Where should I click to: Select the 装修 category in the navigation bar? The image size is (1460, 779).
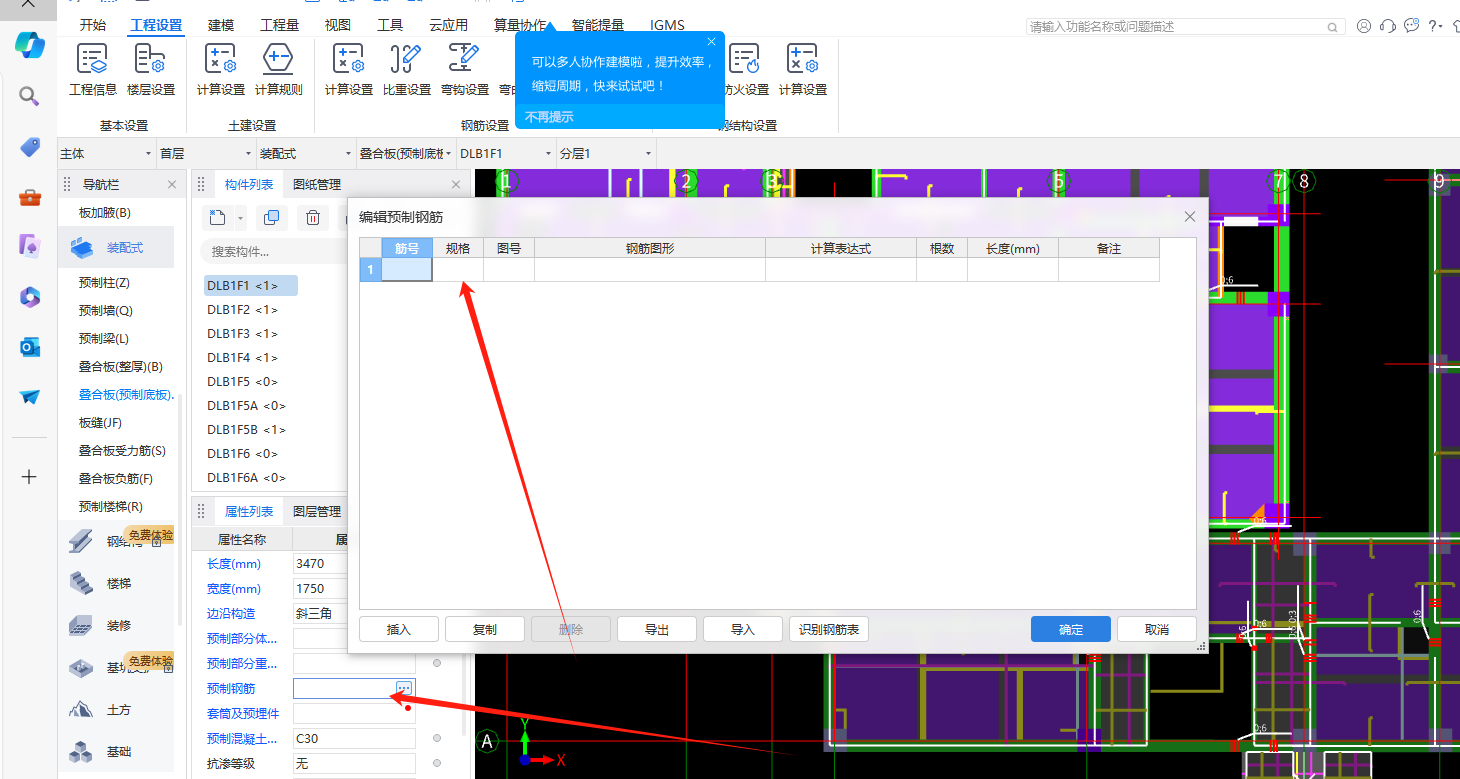click(115, 625)
